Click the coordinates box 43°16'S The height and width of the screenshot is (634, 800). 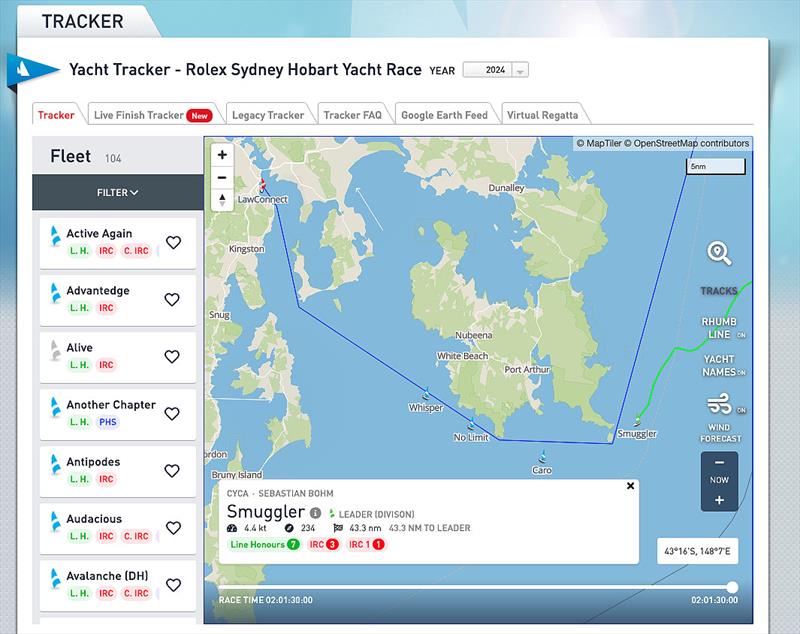pos(697,551)
